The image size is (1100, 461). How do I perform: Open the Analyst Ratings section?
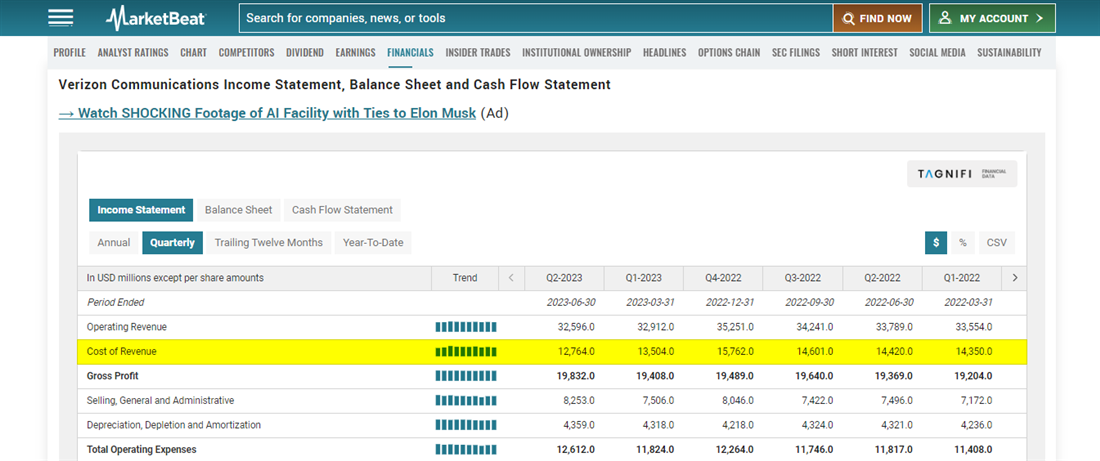[133, 53]
